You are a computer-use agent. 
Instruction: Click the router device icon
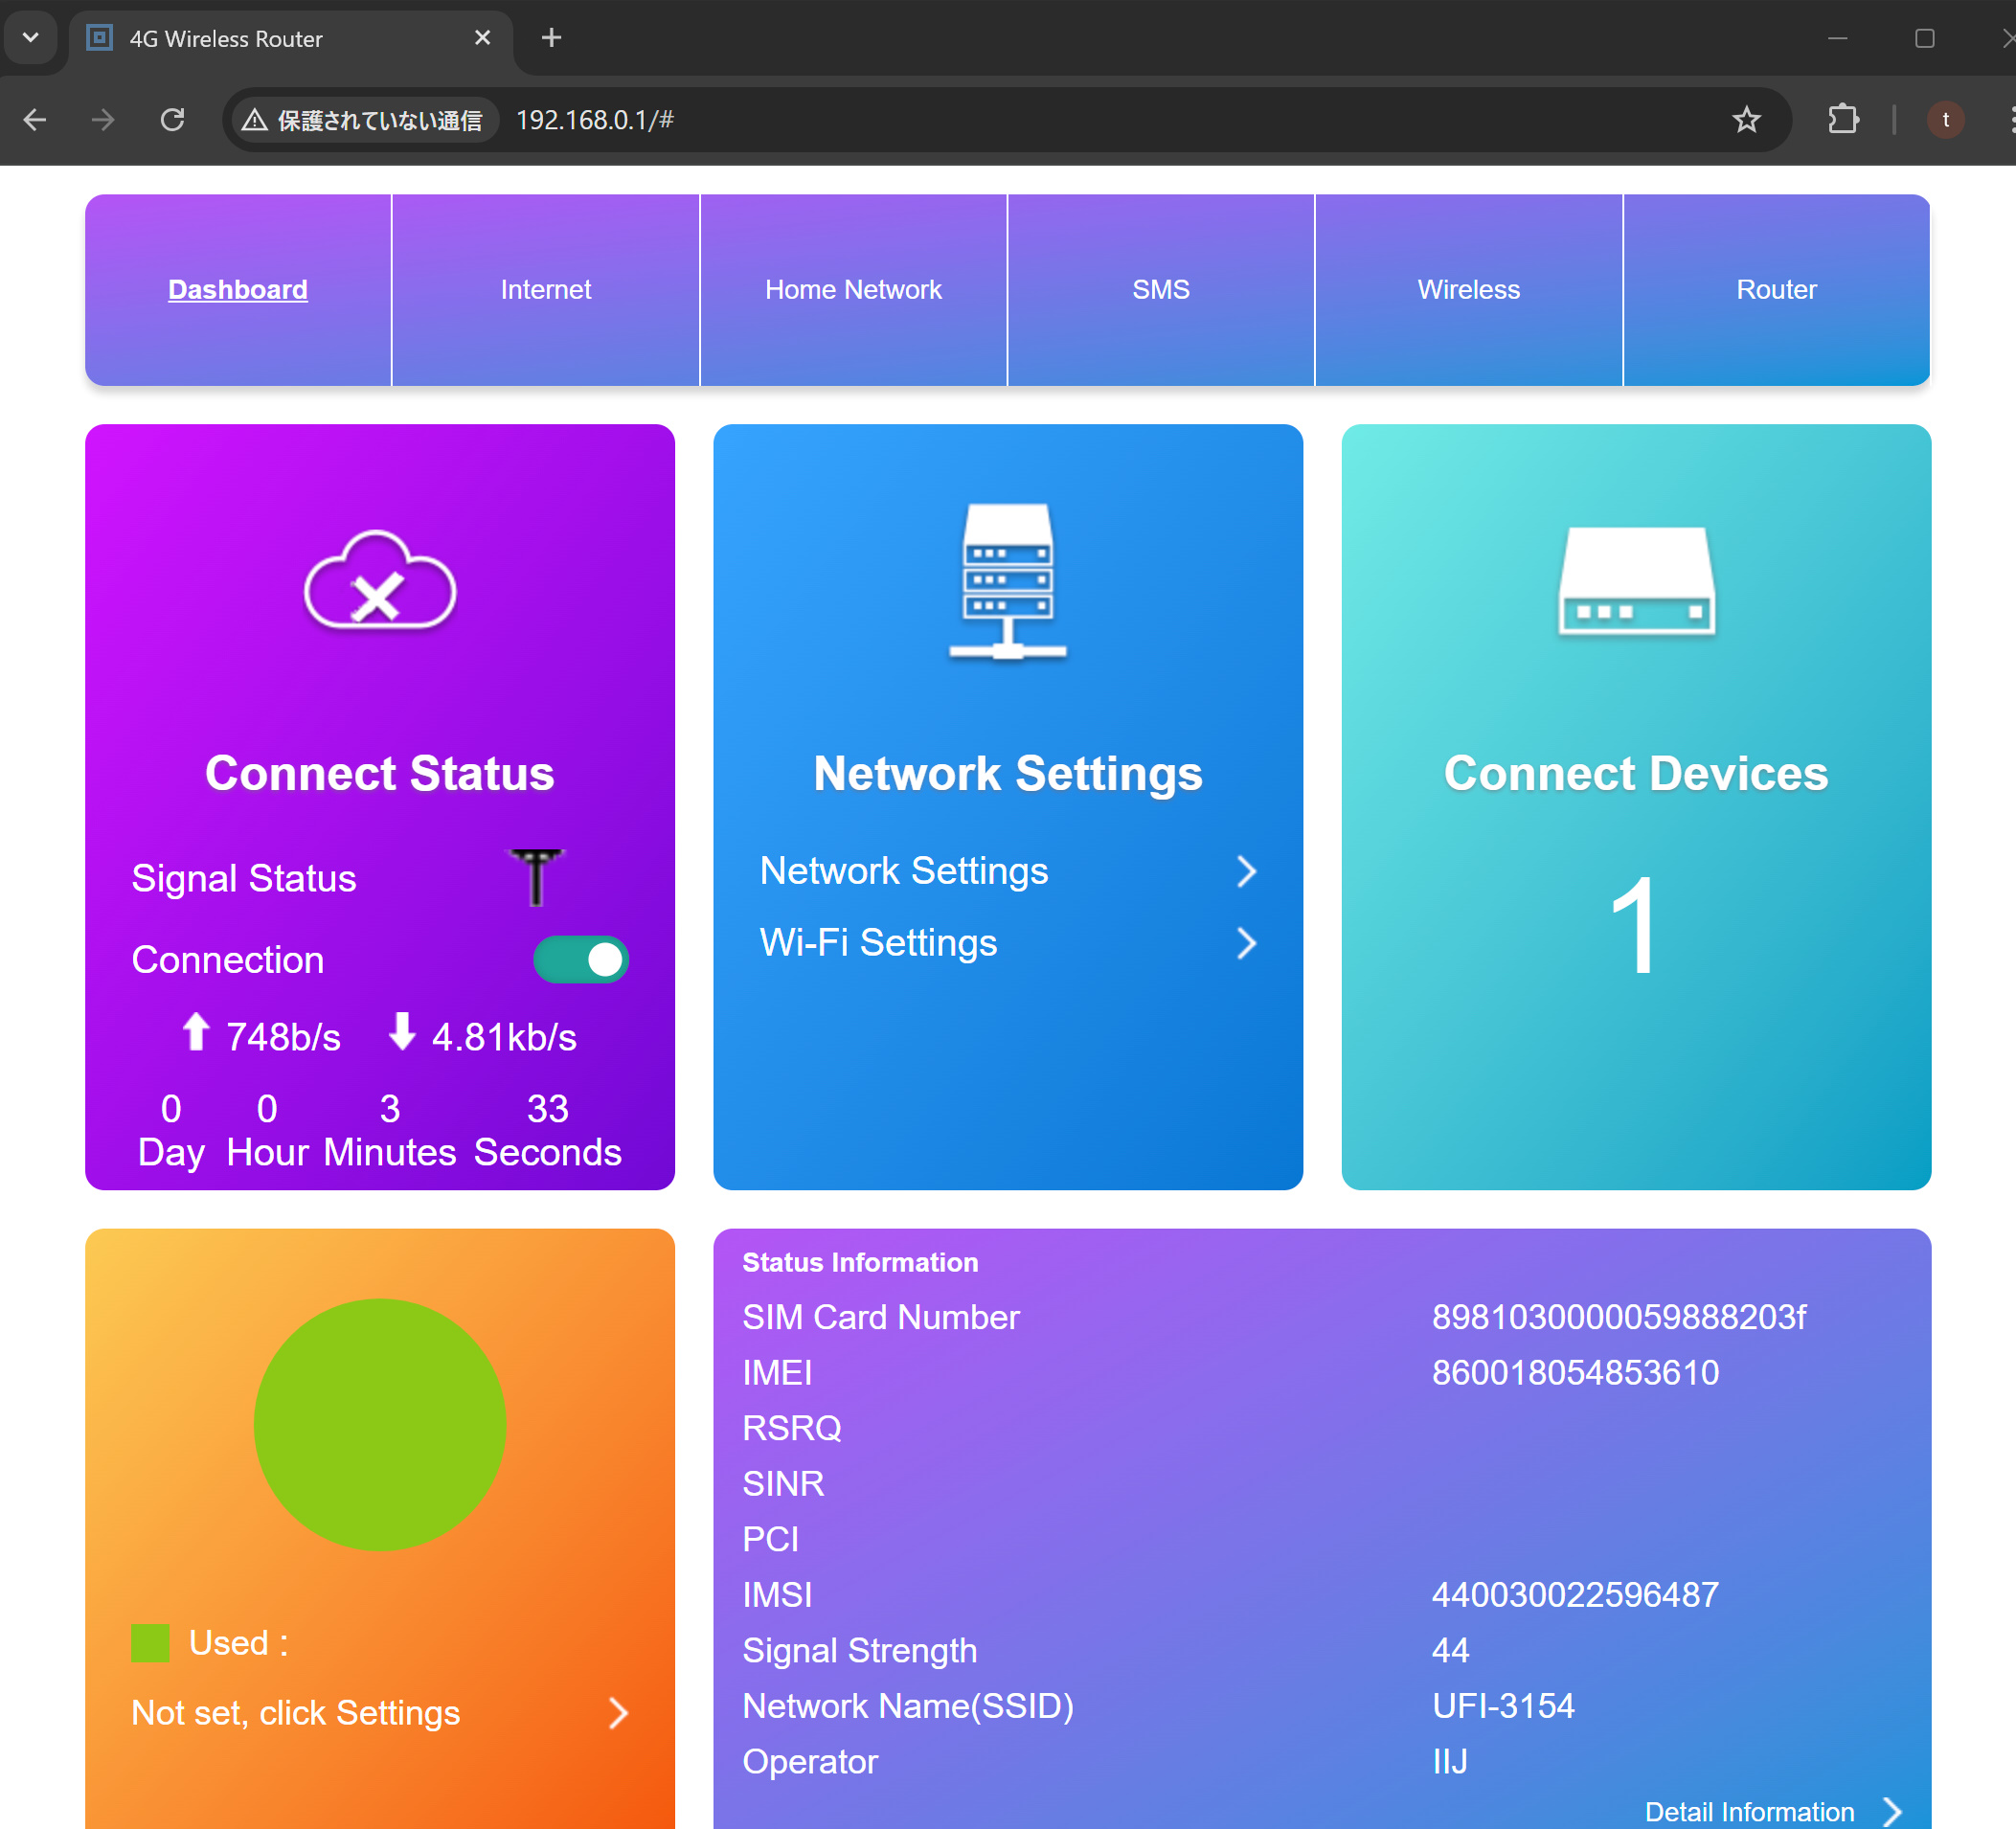coord(1636,581)
